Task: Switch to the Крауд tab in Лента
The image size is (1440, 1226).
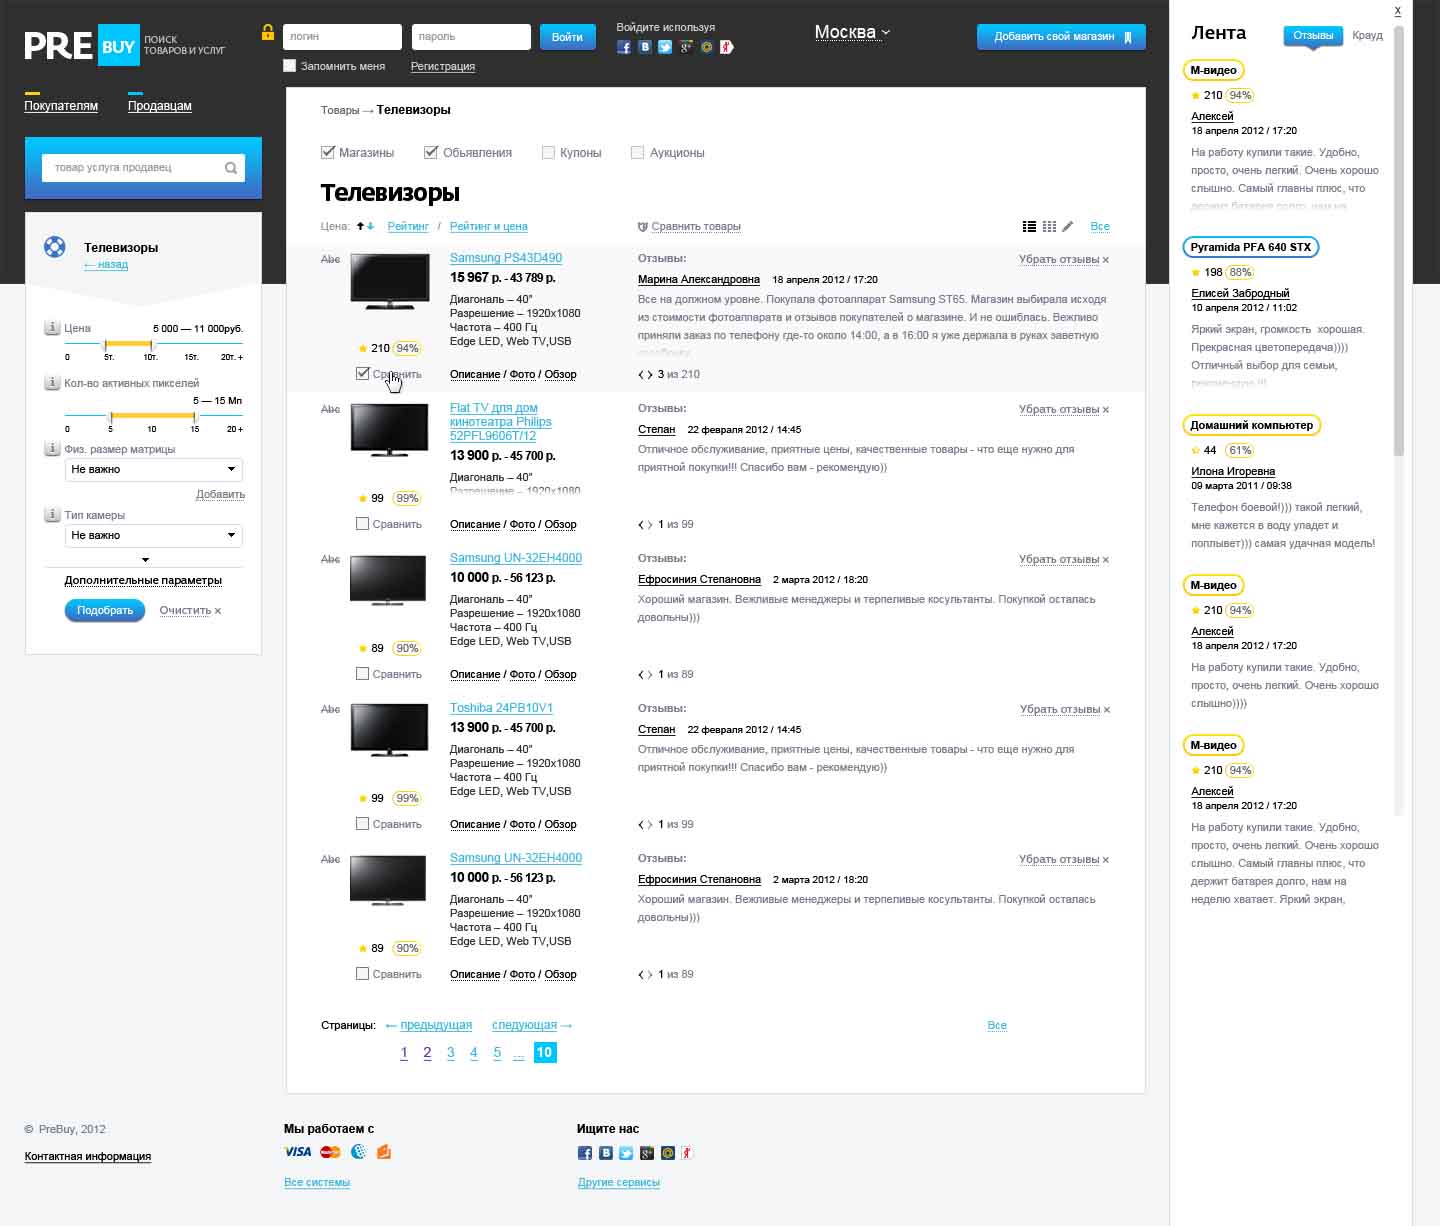Action: (x=1367, y=36)
